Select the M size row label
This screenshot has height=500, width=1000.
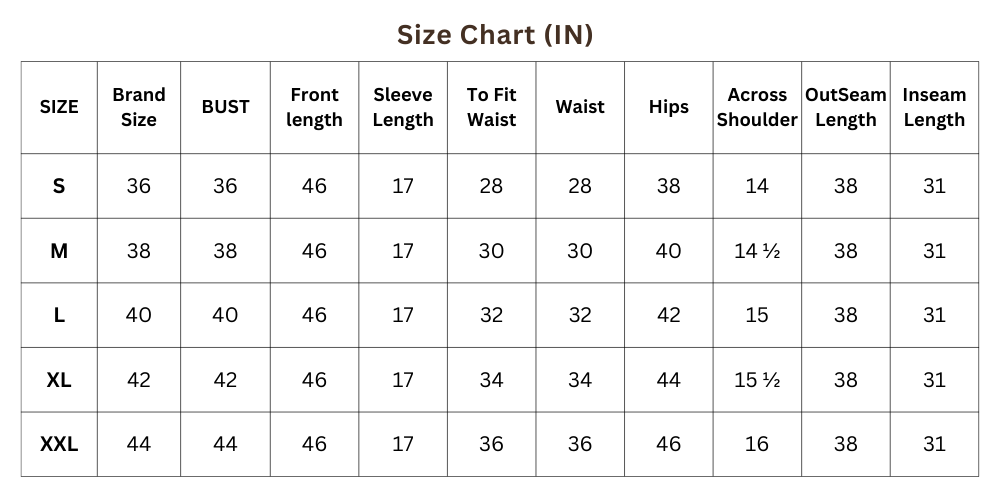coord(59,251)
